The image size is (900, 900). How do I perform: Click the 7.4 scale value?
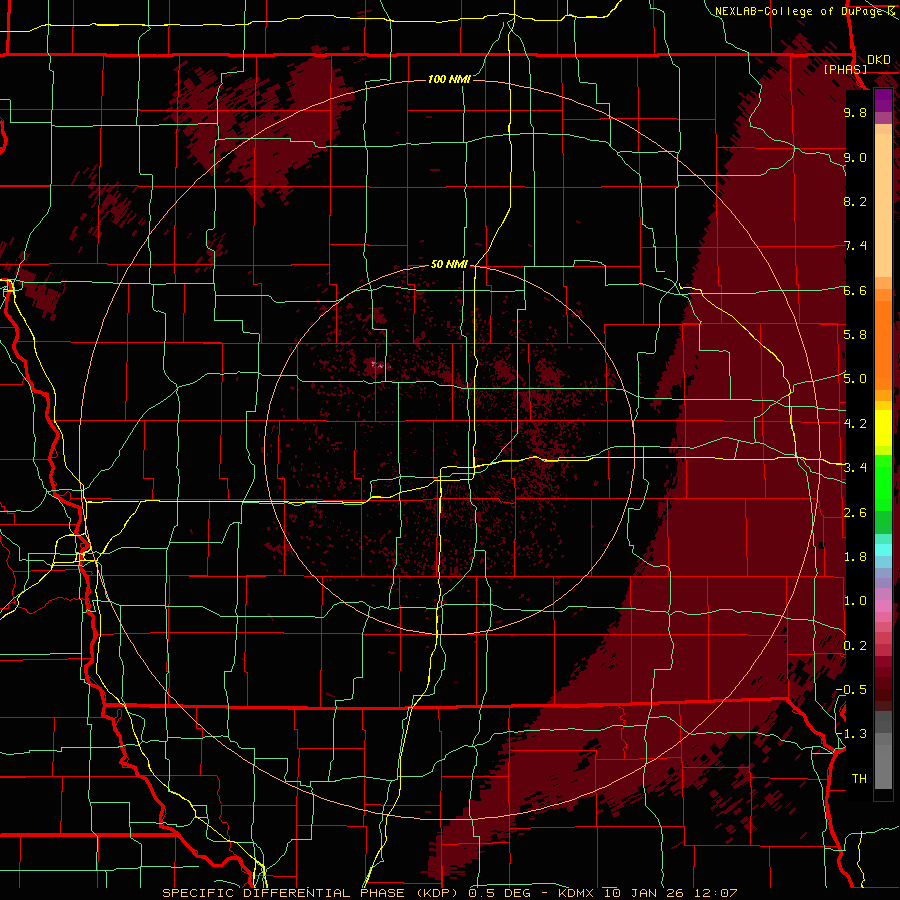855,246
